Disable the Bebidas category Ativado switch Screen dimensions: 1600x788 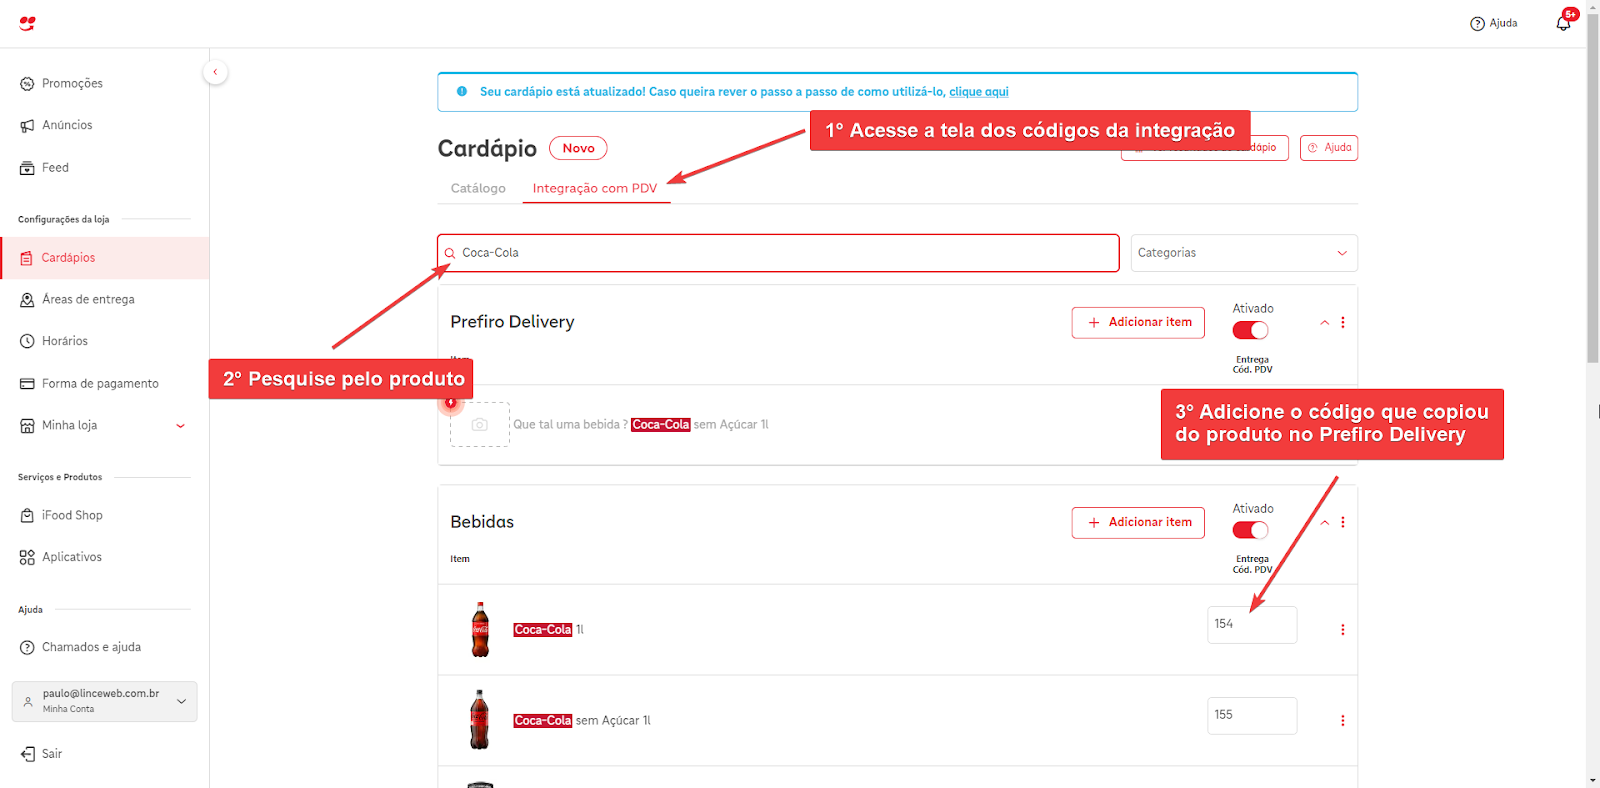(x=1250, y=531)
